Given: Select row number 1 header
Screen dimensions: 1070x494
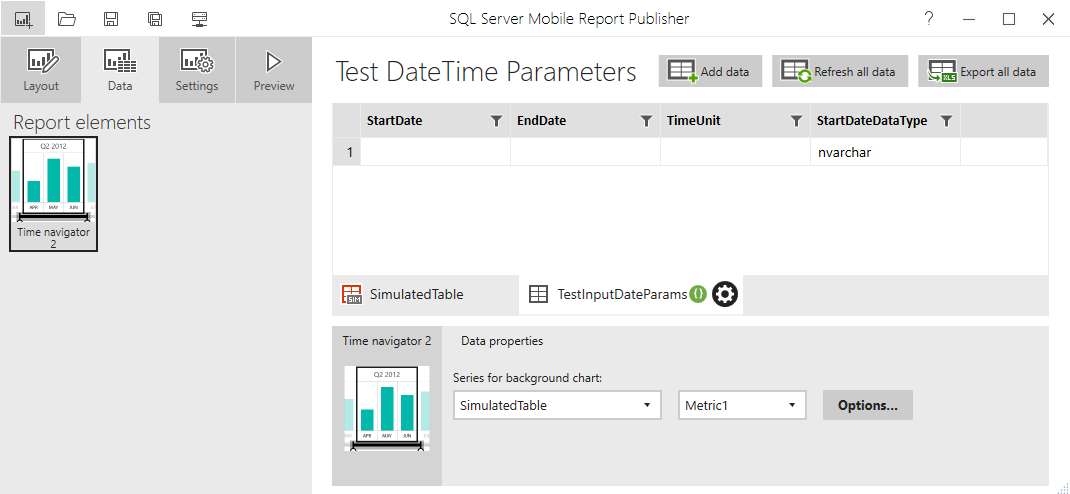Looking at the screenshot, I should pyautogui.click(x=347, y=152).
